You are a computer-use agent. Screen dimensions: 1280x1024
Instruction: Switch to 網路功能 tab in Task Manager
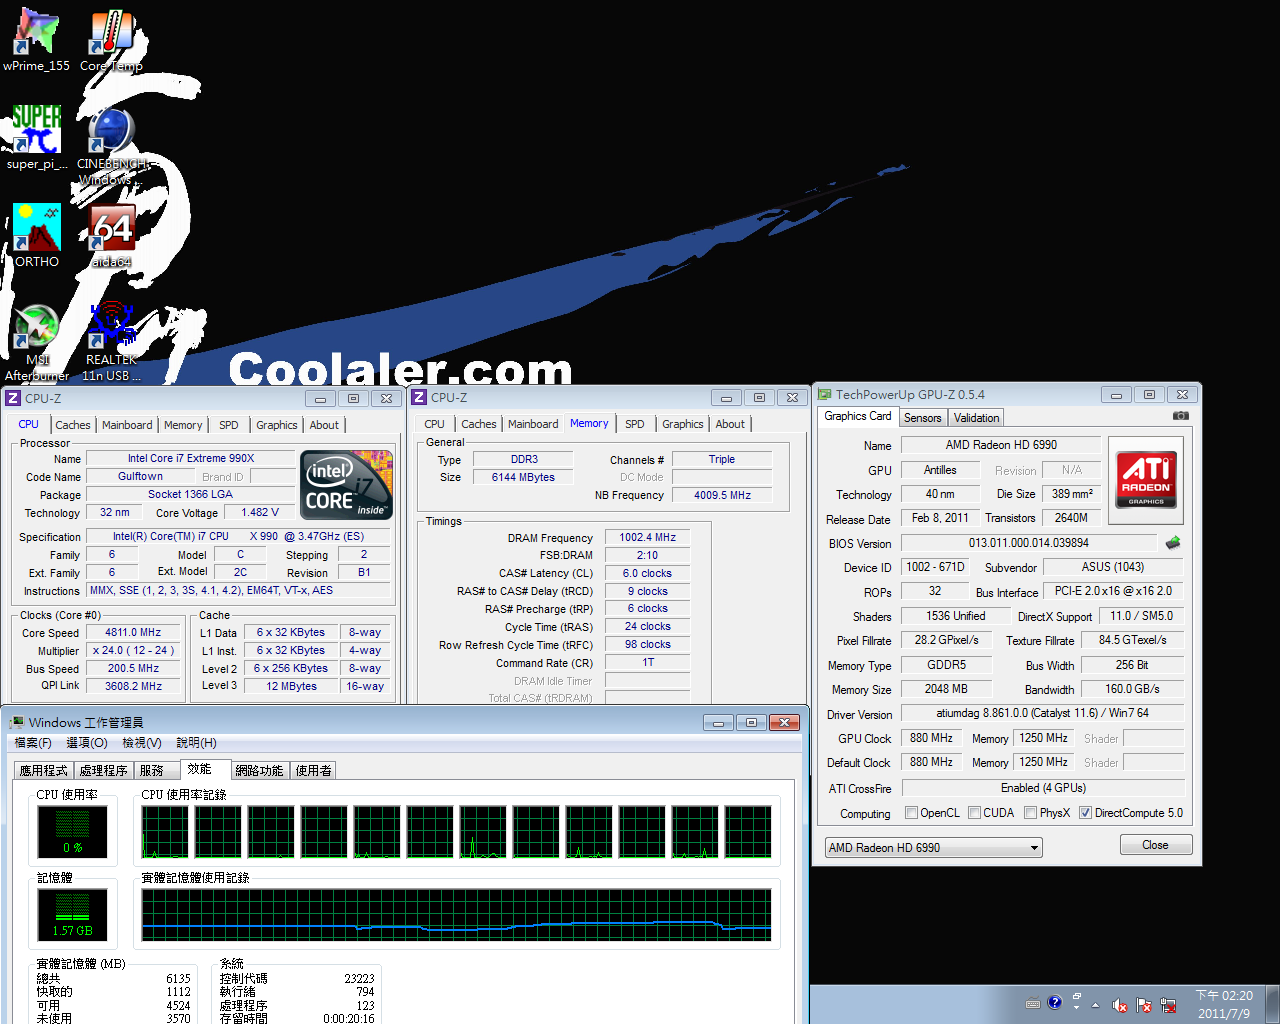(x=260, y=771)
